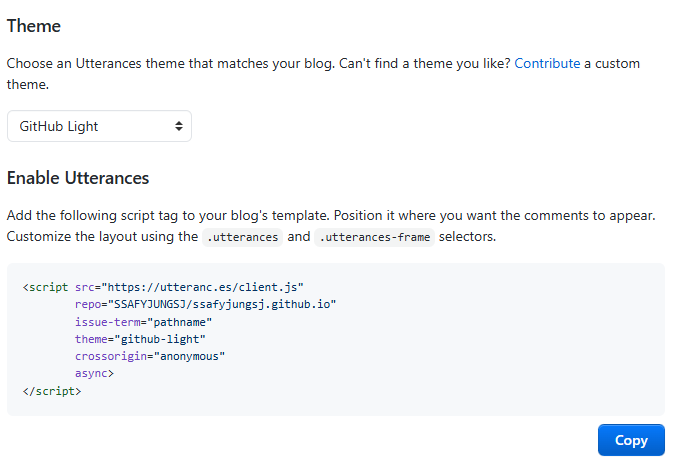This screenshot has height=463, width=676.
Task: Click the .utterances inline code selector
Action: [x=243, y=237]
